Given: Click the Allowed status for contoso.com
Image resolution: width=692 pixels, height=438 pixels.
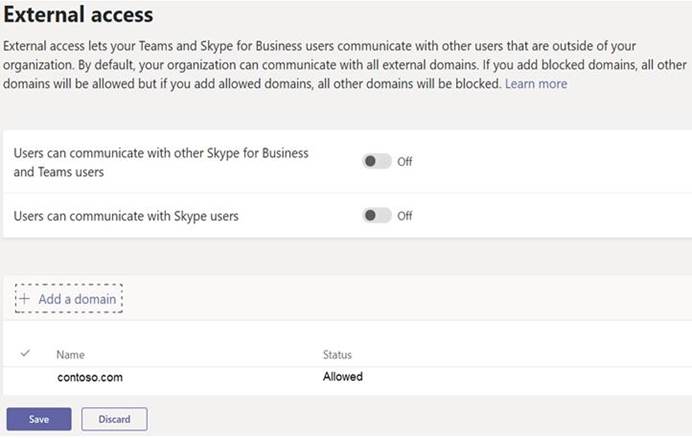Looking at the screenshot, I should pos(343,377).
